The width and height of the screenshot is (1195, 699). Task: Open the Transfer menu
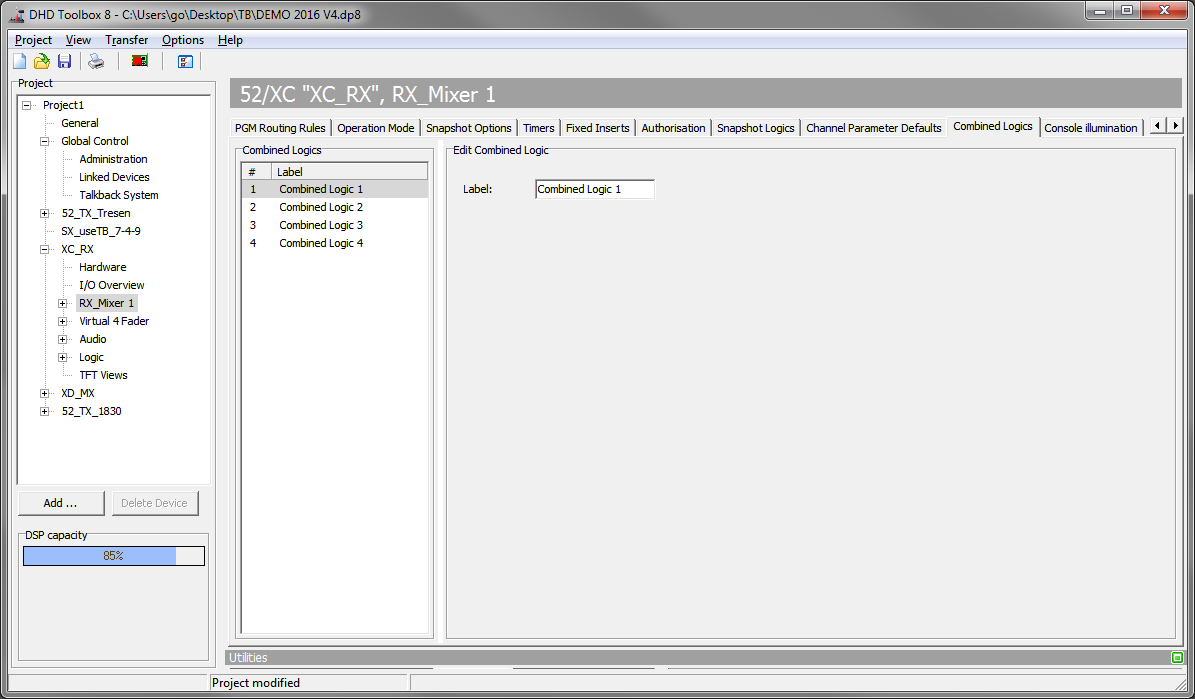point(126,40)
